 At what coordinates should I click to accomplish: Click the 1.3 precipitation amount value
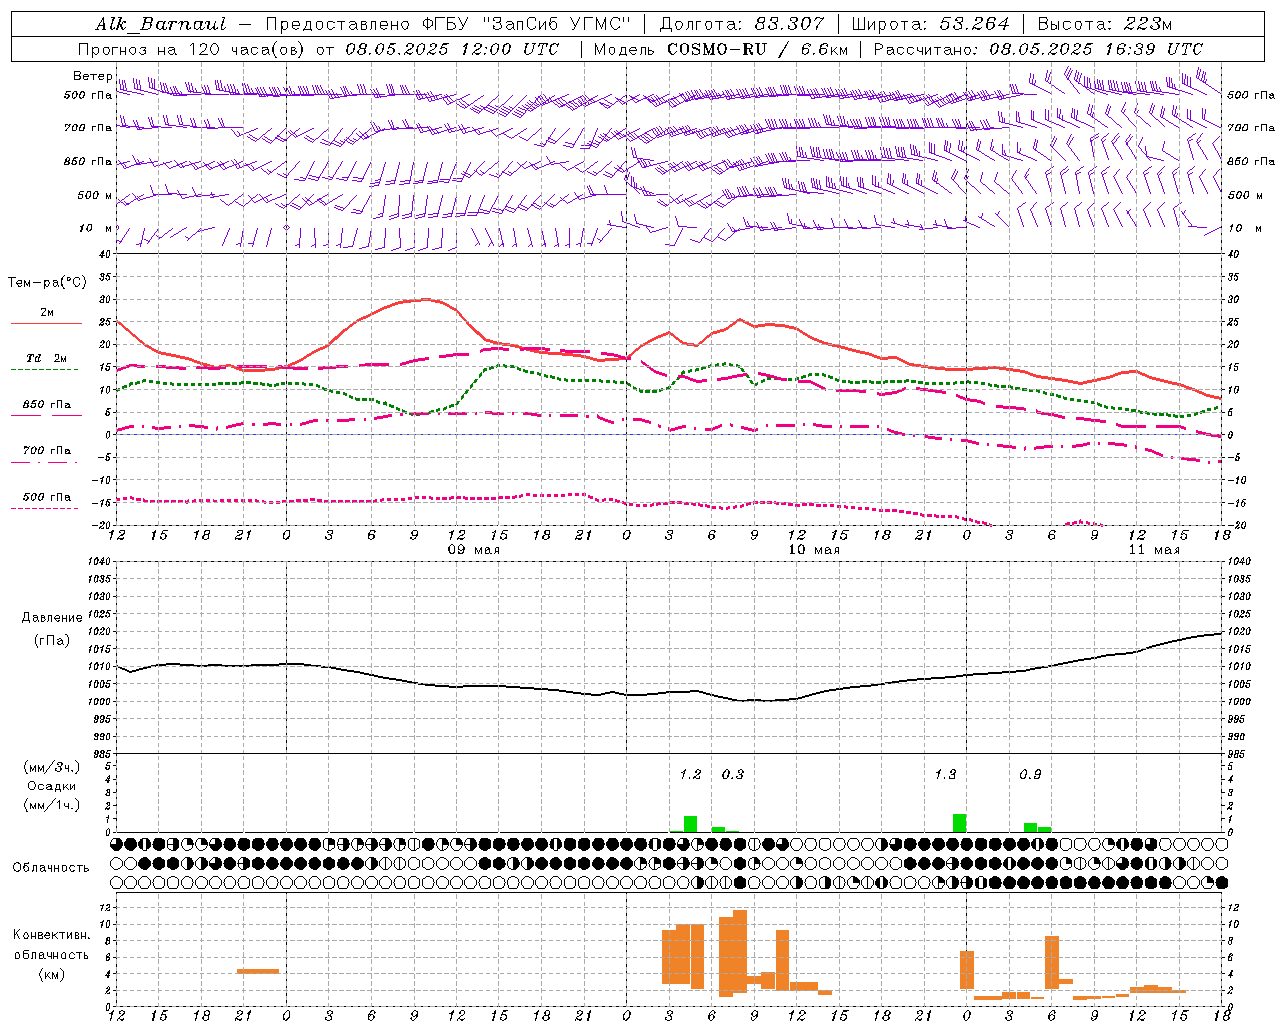tap(945, 774)
